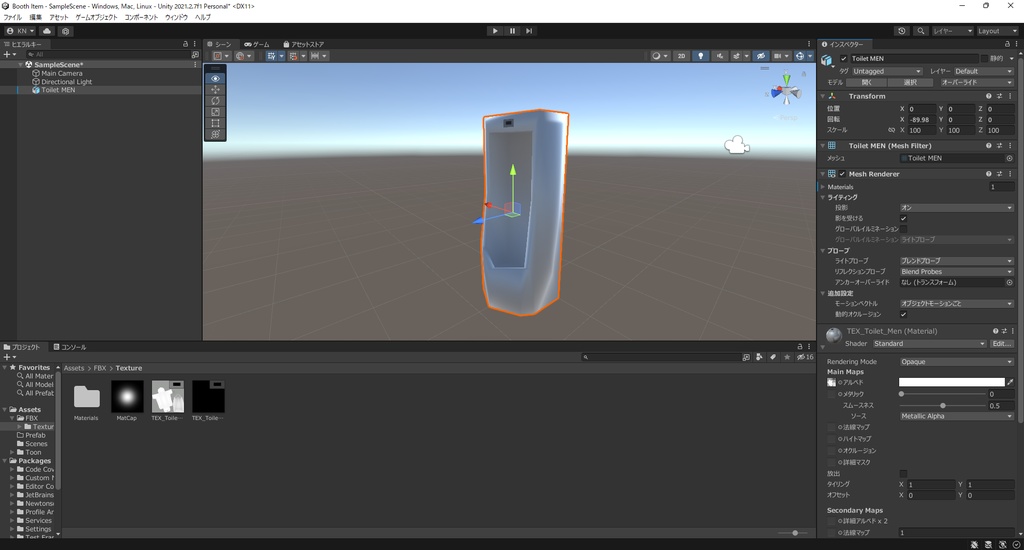Open the Metallic Alpha source dropdown
The height and width of the screenshot is (550, 1024).
956,416
